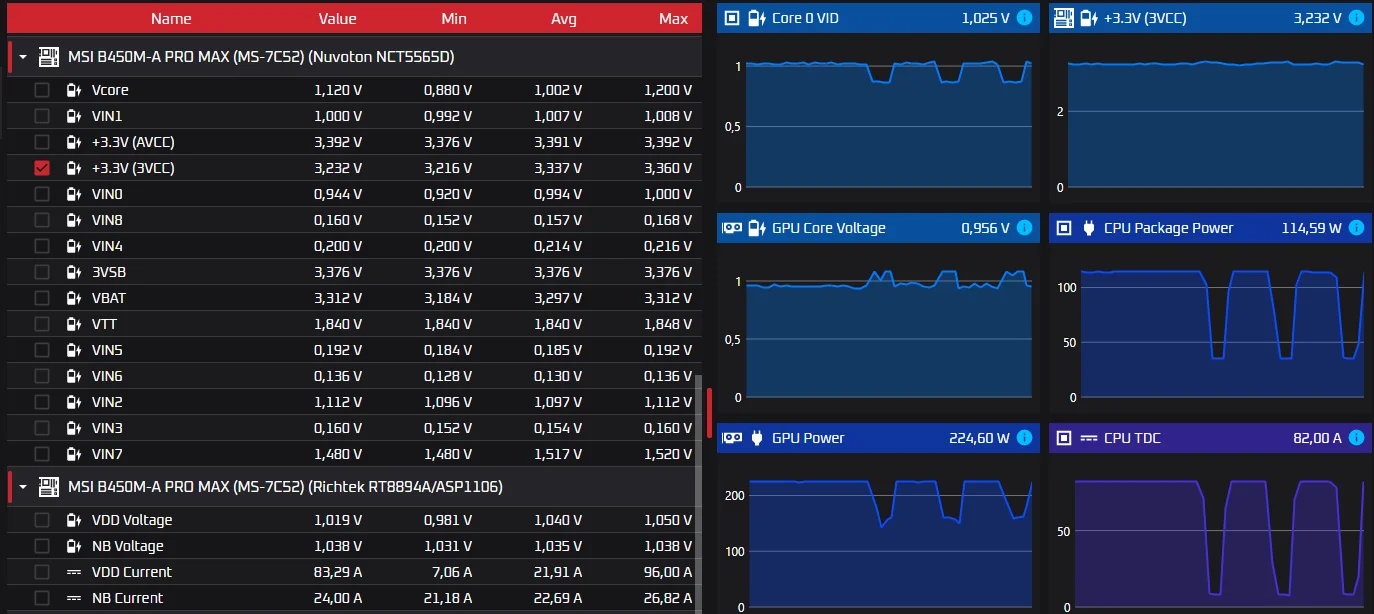
Task: Click the Nuvoton NCT5565D motherboard icon
Action: [x=49, y=57]
